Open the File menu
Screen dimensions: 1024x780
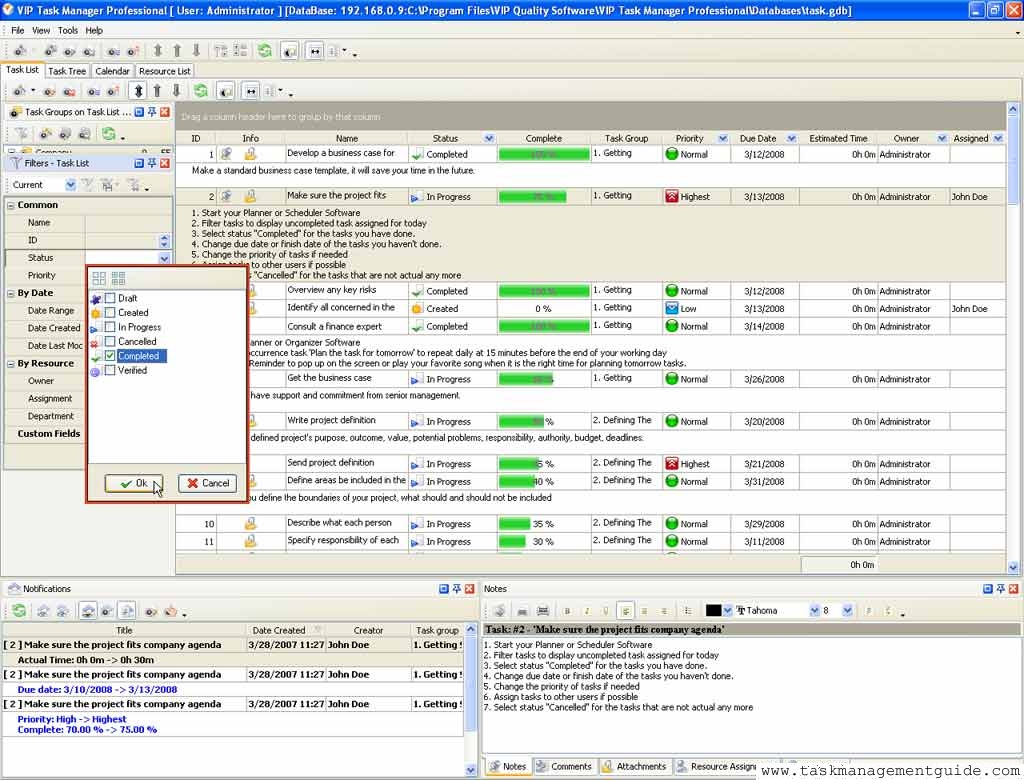tap(18, 31)
